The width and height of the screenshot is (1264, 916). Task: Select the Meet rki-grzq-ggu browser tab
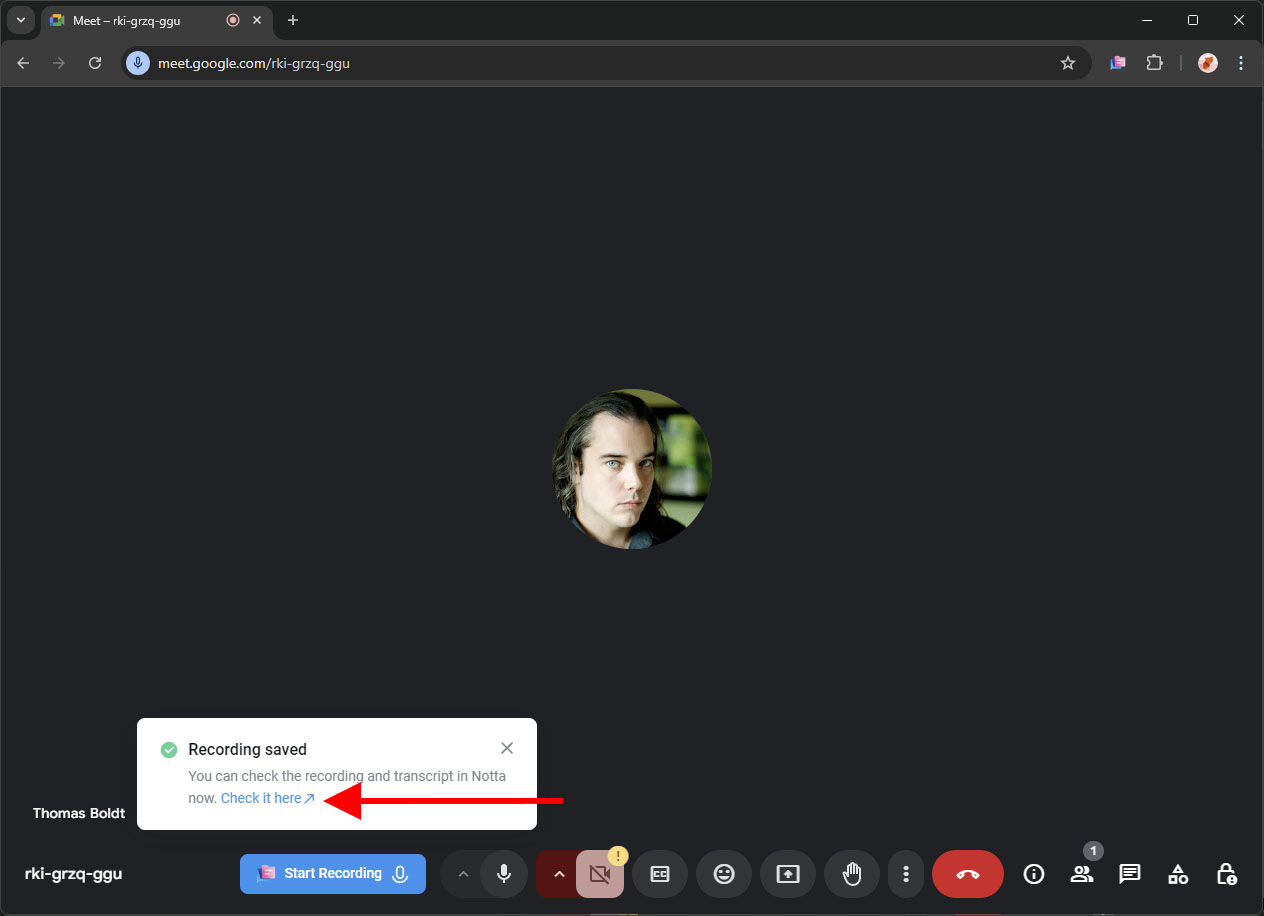pyautogui.click(x=157, y=20)
